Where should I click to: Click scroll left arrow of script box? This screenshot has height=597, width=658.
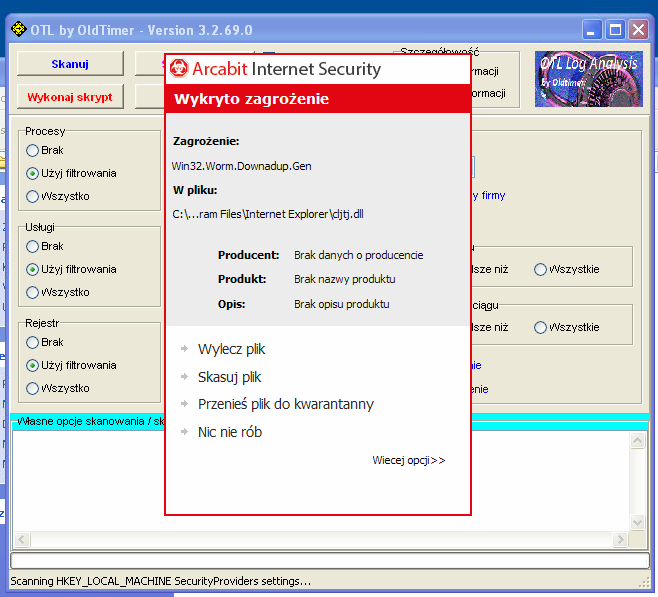tap(22, 539)
